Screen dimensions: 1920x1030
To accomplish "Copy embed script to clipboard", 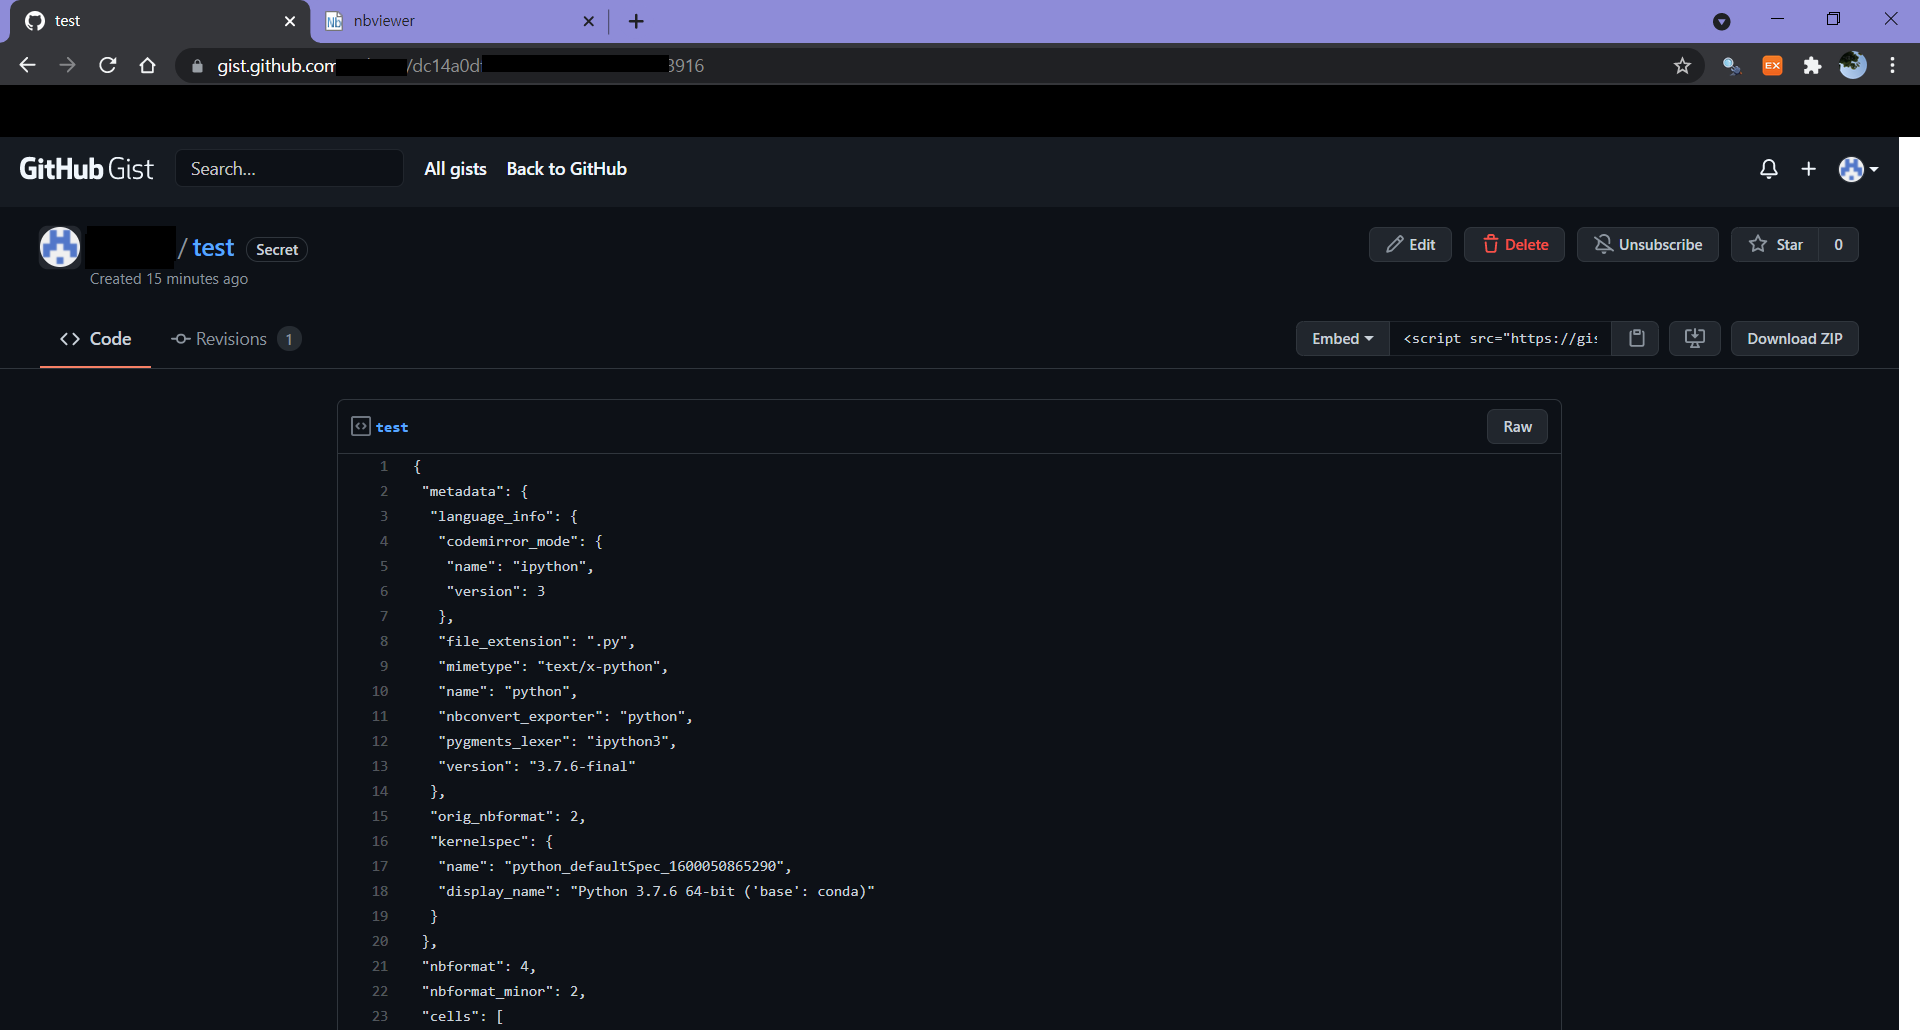I will tap(1636, 339).
